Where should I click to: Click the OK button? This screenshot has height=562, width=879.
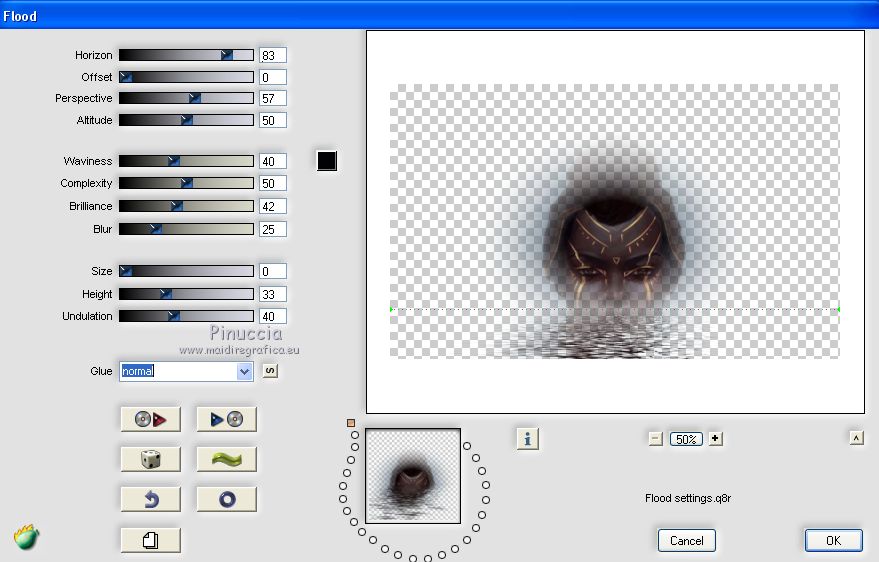pos(833,540)
